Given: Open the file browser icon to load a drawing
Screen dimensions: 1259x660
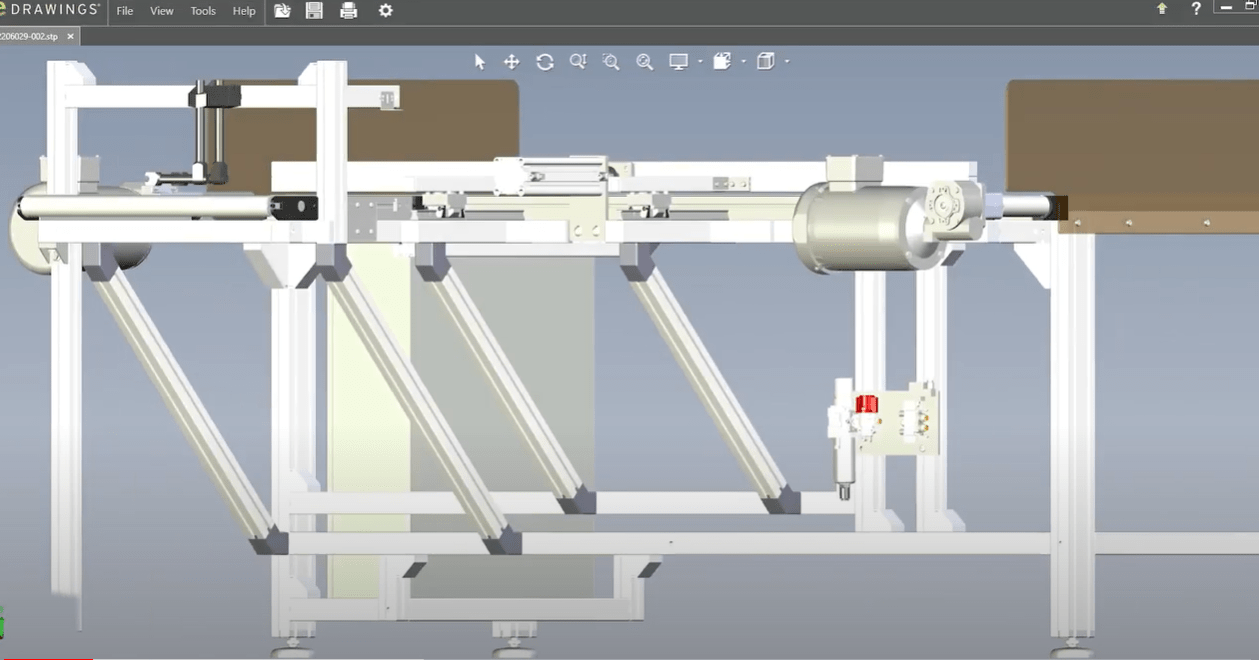Looking at the screenshot, I should tap(282, 10).
